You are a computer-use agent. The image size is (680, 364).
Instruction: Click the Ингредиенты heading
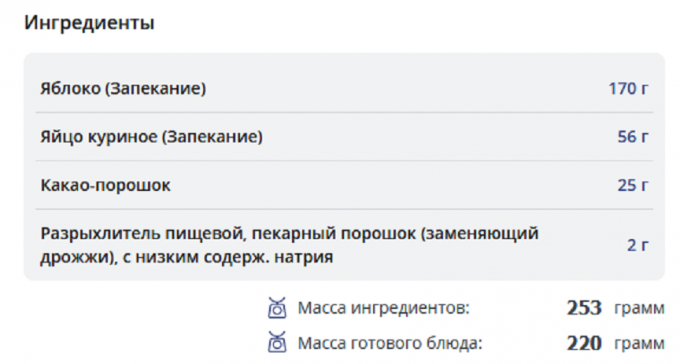89,22
